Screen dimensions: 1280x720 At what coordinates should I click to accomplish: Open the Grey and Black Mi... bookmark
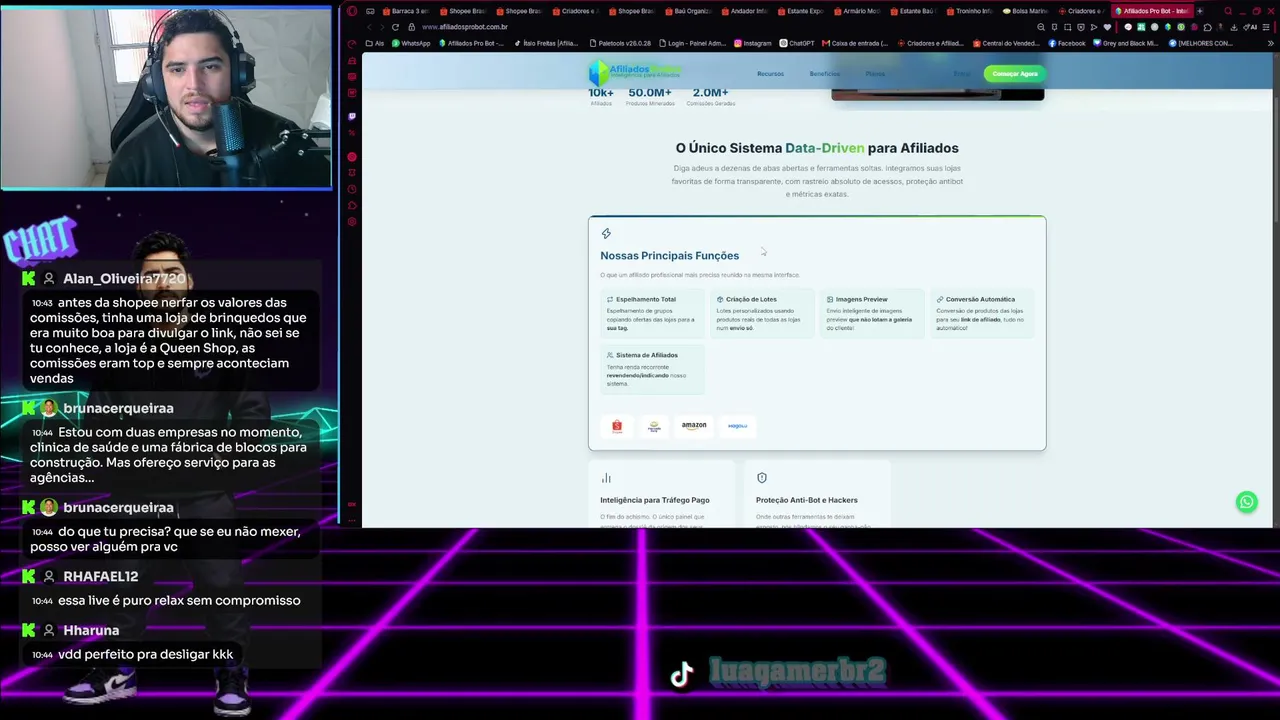point(1127,44)
